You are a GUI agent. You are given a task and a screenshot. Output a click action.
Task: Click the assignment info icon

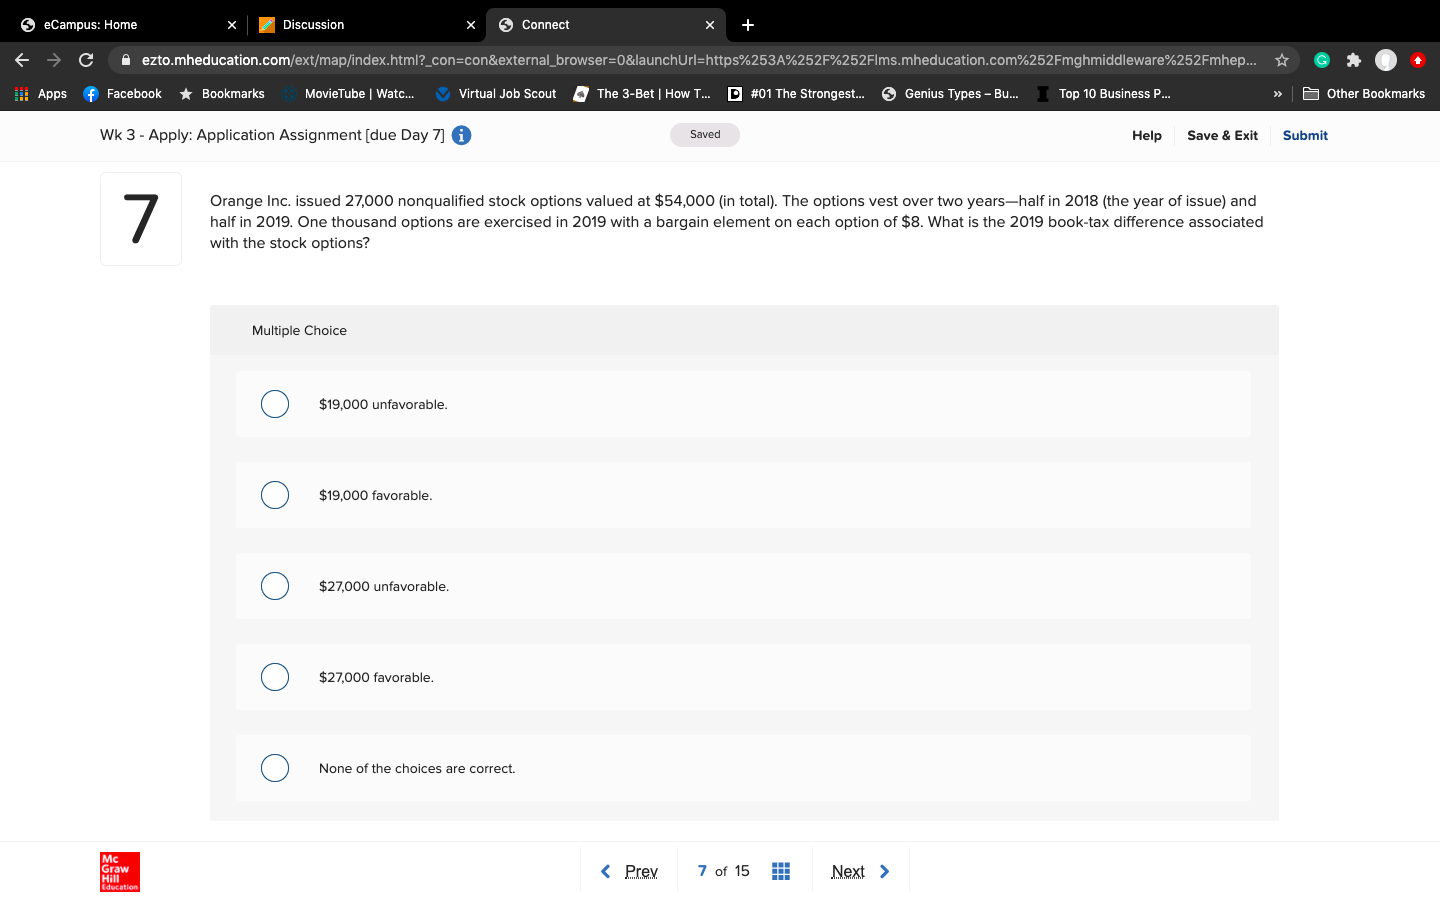461,135
